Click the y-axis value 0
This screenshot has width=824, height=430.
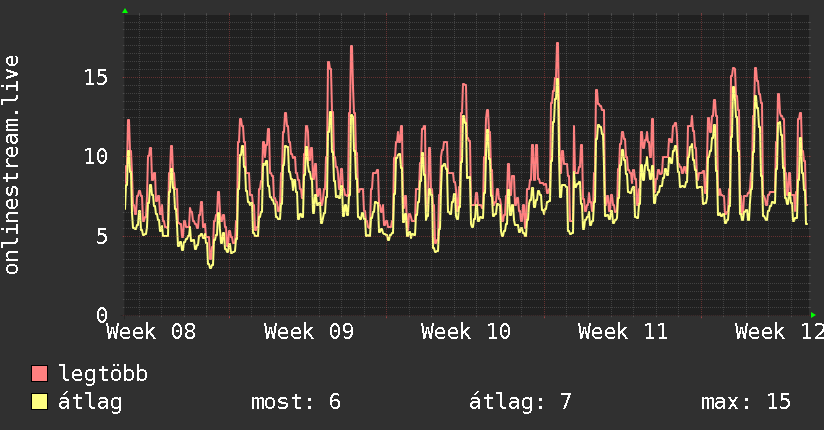click(x=102, y=315)
